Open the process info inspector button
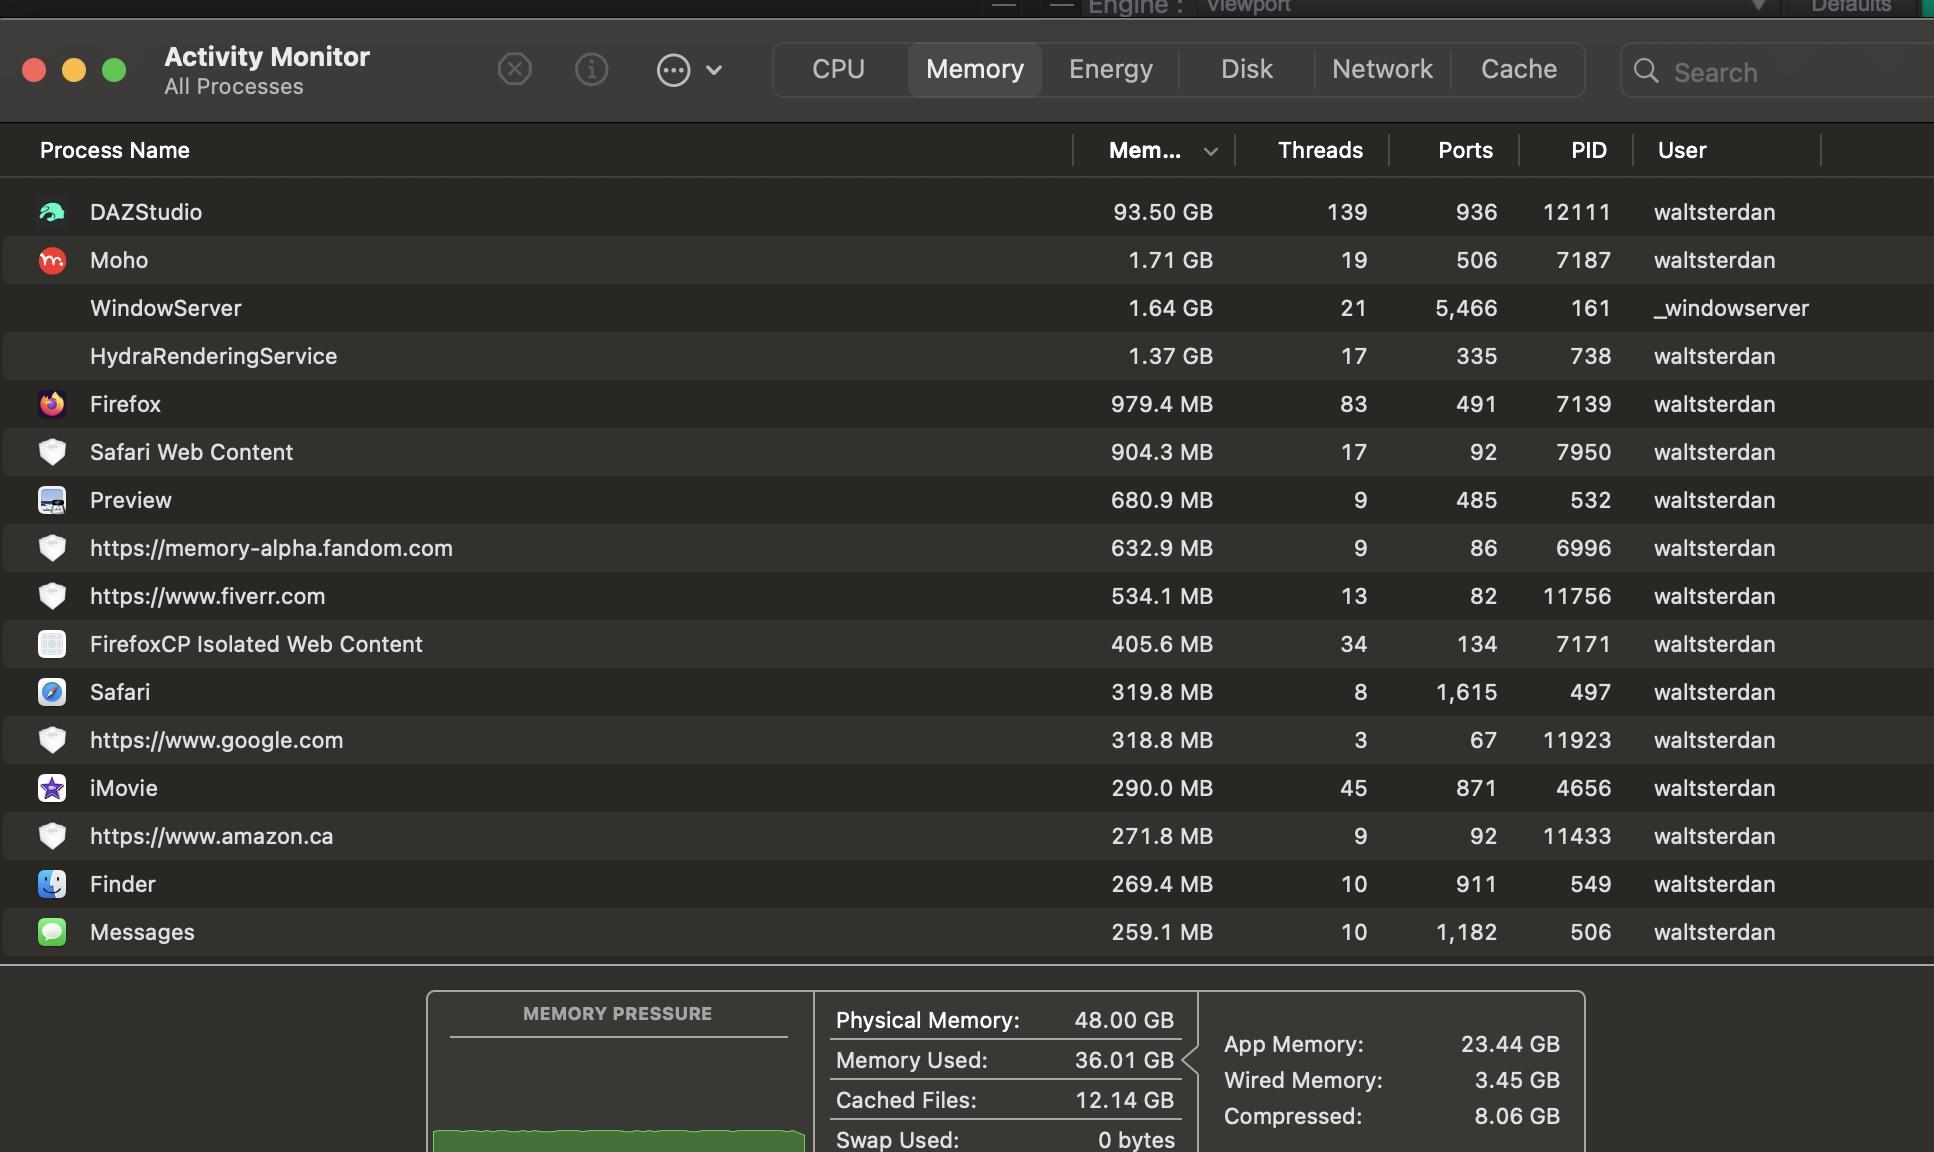Screen dimensions: 1934x1152 591,70
